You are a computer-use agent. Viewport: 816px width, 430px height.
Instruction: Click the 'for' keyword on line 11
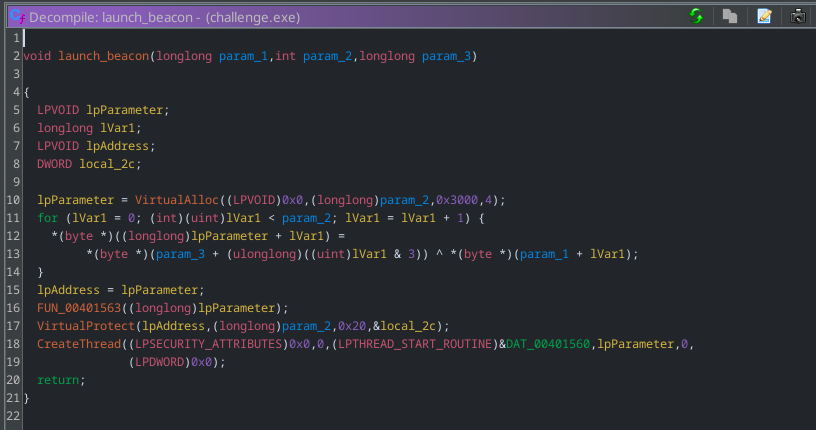click(47, 217)
